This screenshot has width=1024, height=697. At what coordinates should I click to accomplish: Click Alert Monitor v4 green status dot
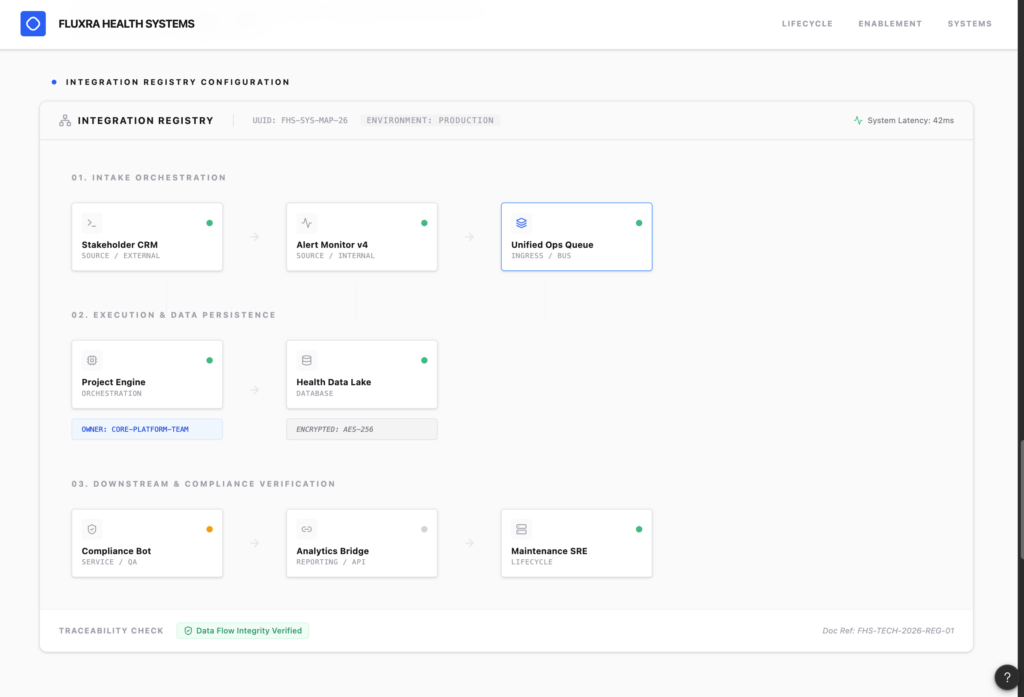(x=424, y=223)
